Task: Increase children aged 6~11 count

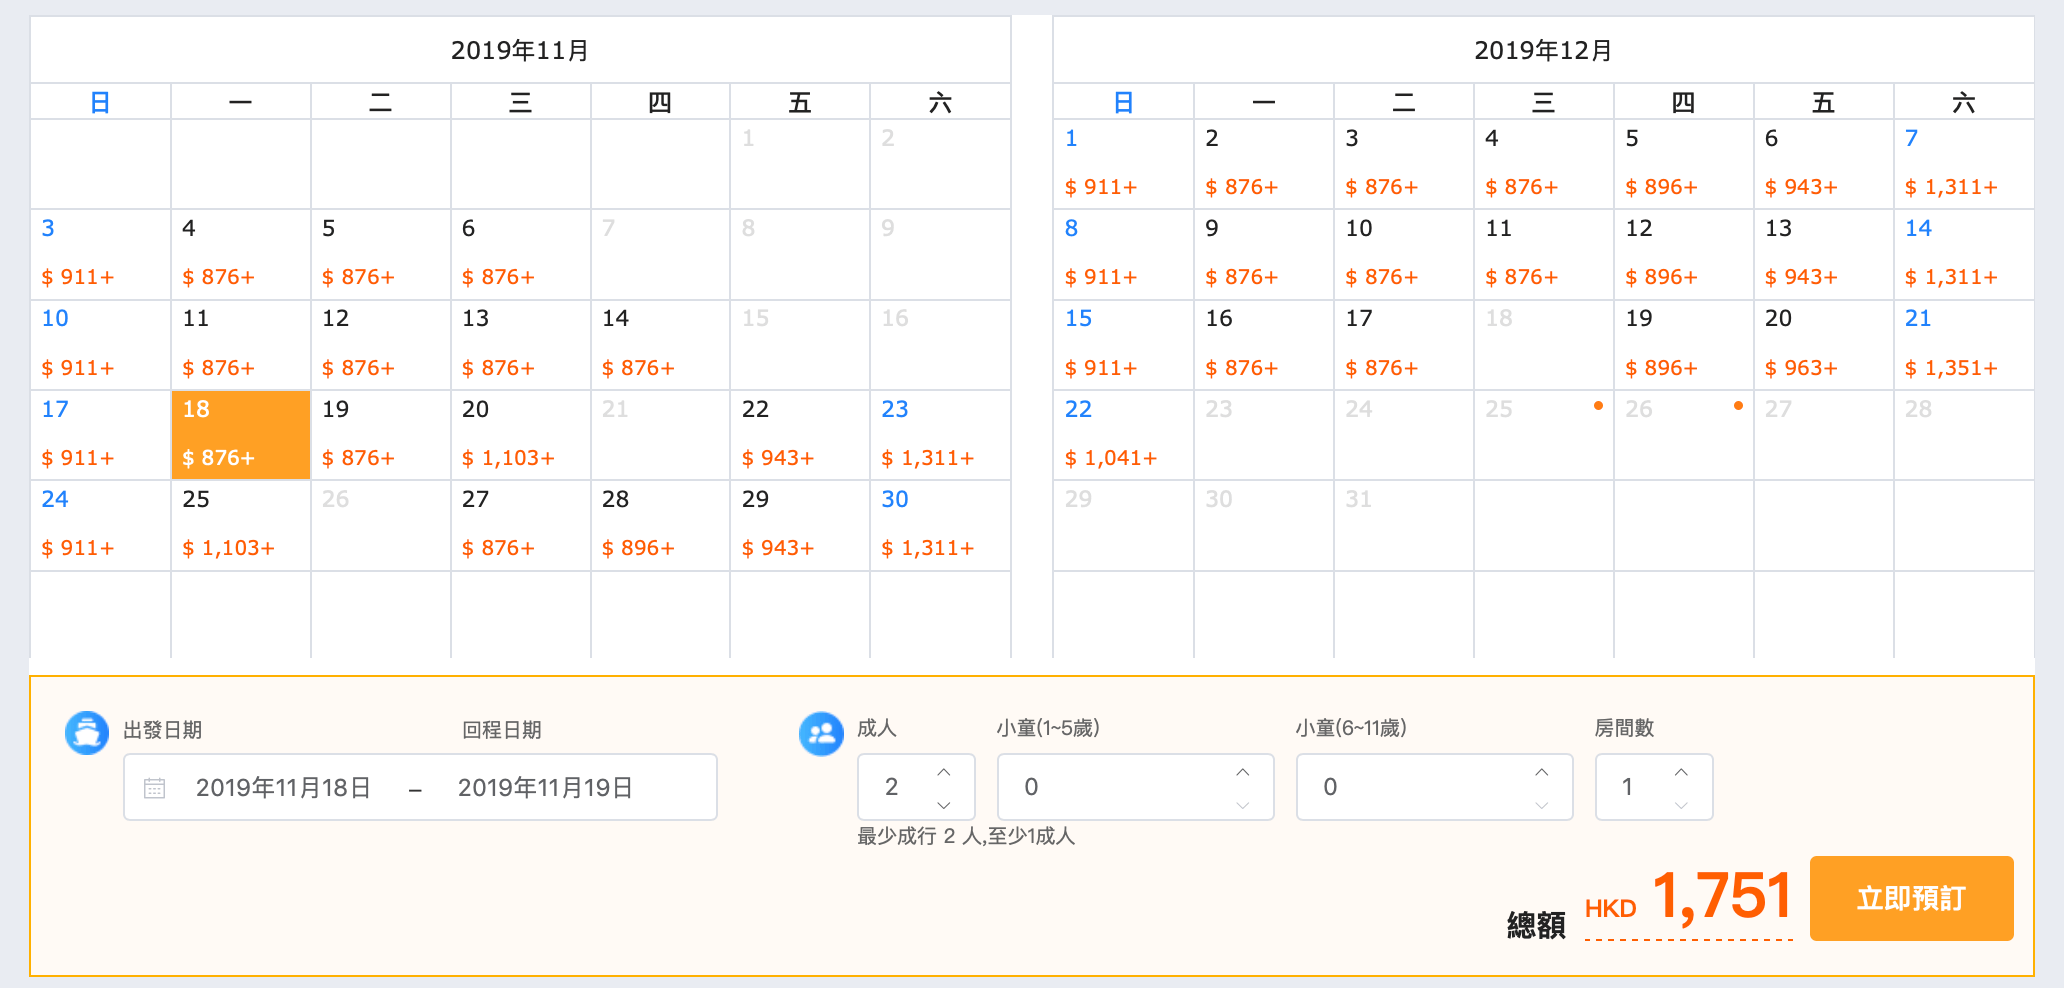Action: coord(1541,772)
